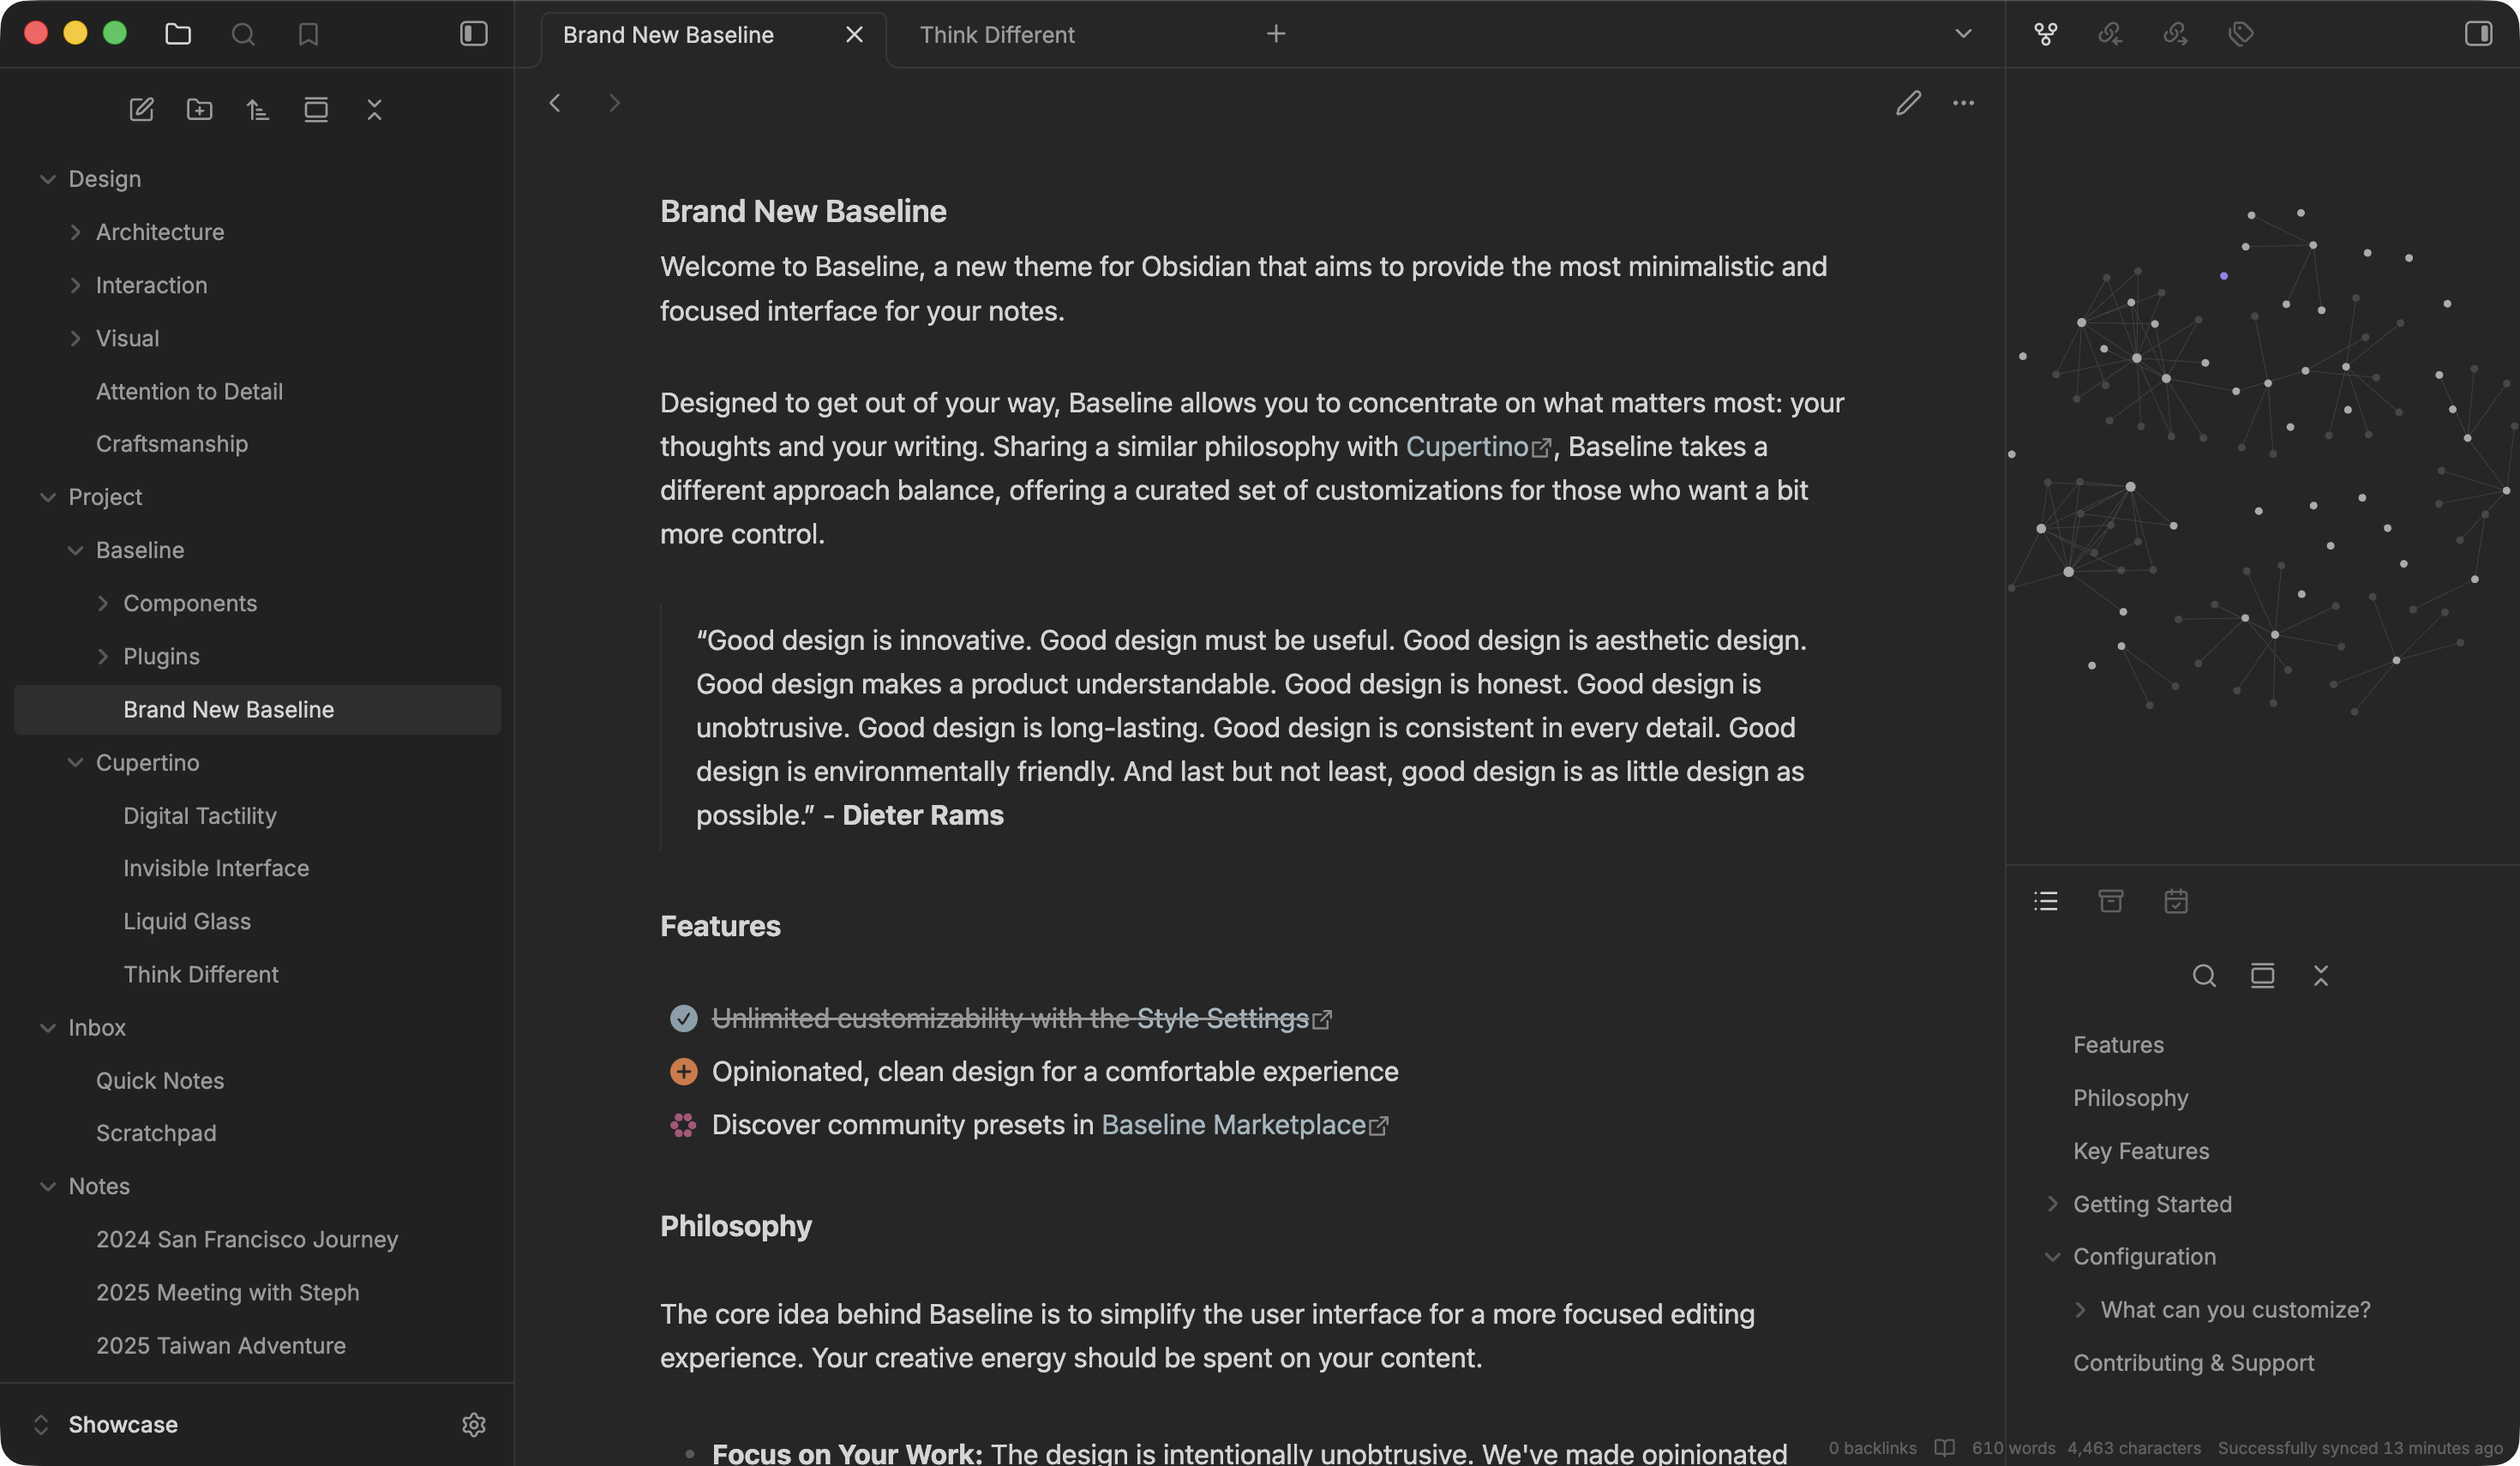Image resolution: width=2520 pixels, height=1466 pixels.
Task: Uncheck the completed Style Settings task
Action: pos(684,1018)
